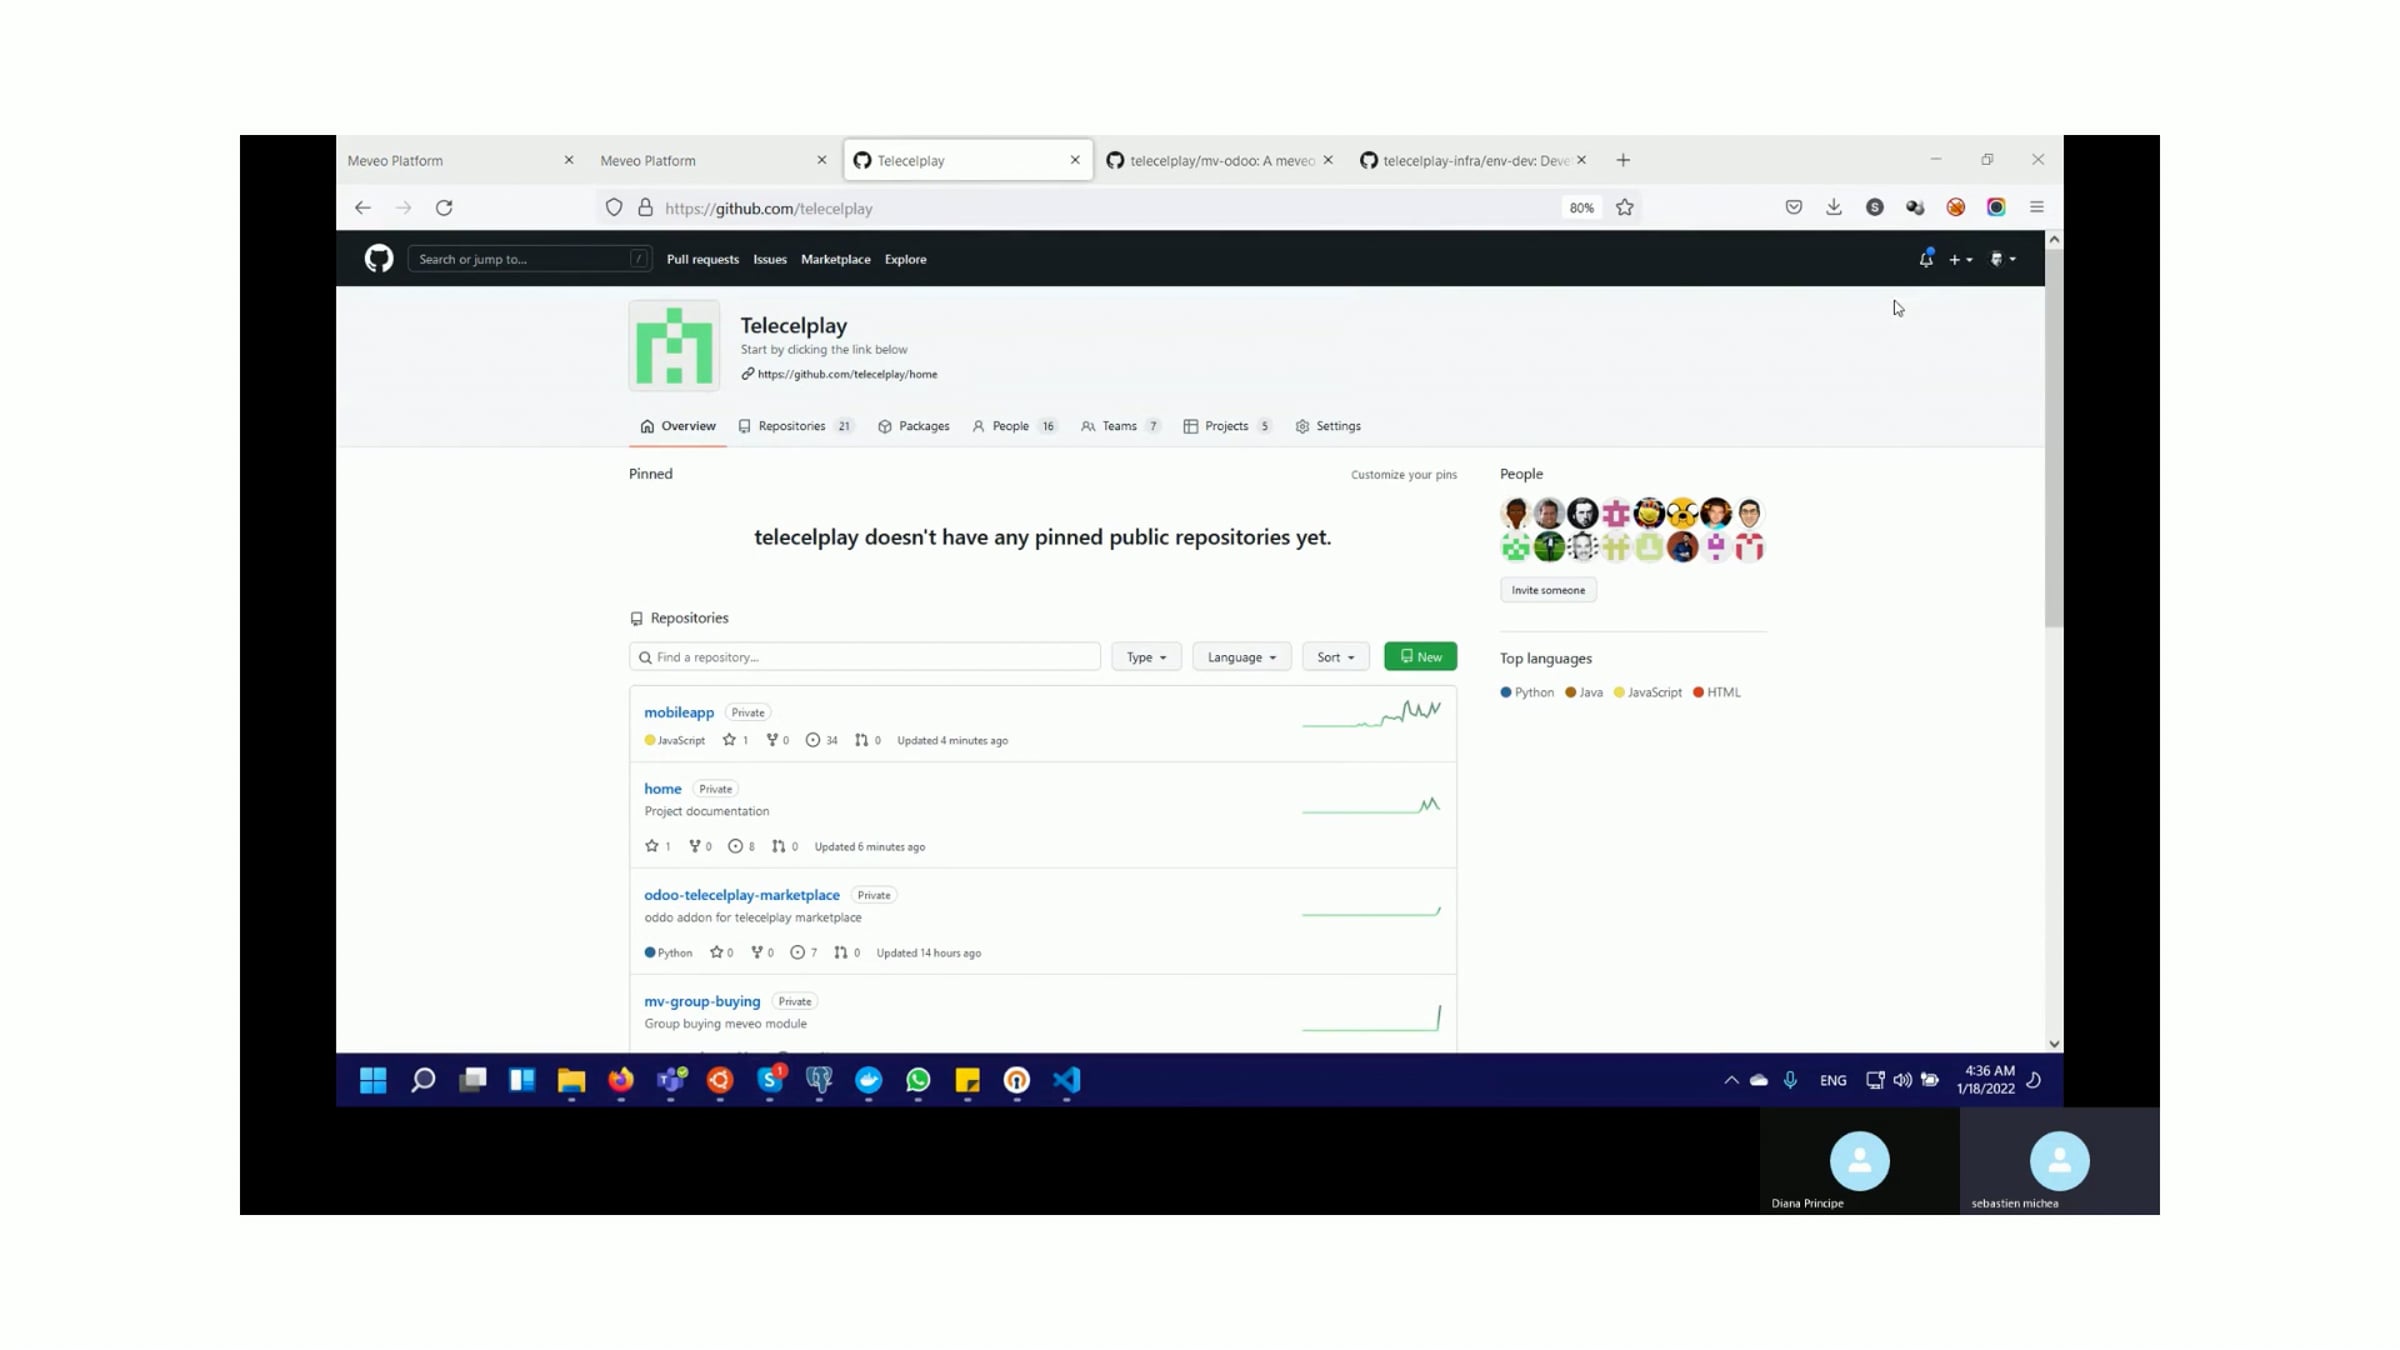Screen dimensions: 2400x1350
Task: Open GitHub notifications bell
Action: [x=1926, y=259]
